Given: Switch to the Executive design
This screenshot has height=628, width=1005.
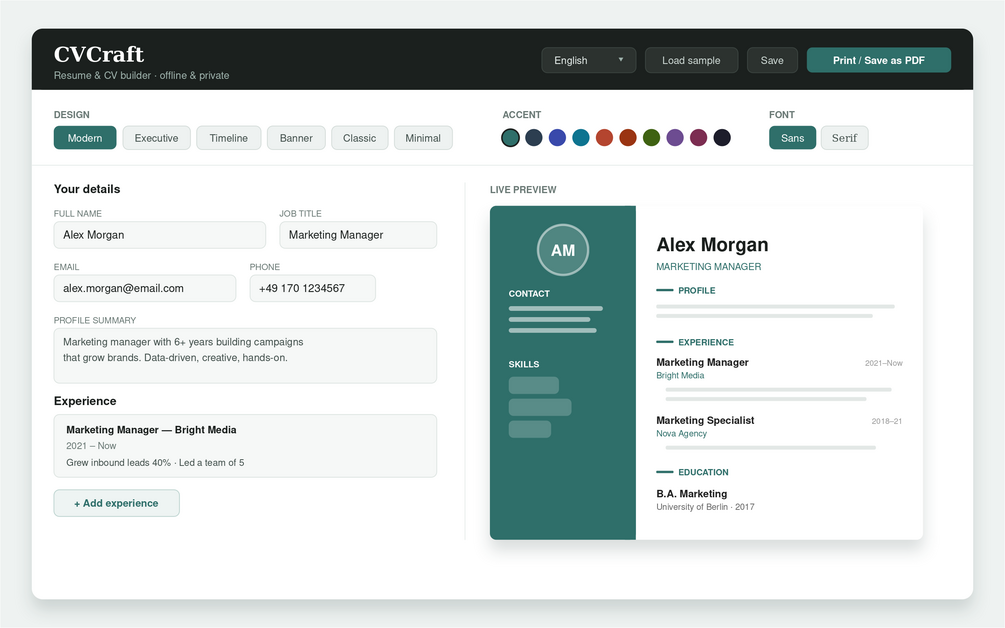Looking at the screenshot, I should click(156, 138).
